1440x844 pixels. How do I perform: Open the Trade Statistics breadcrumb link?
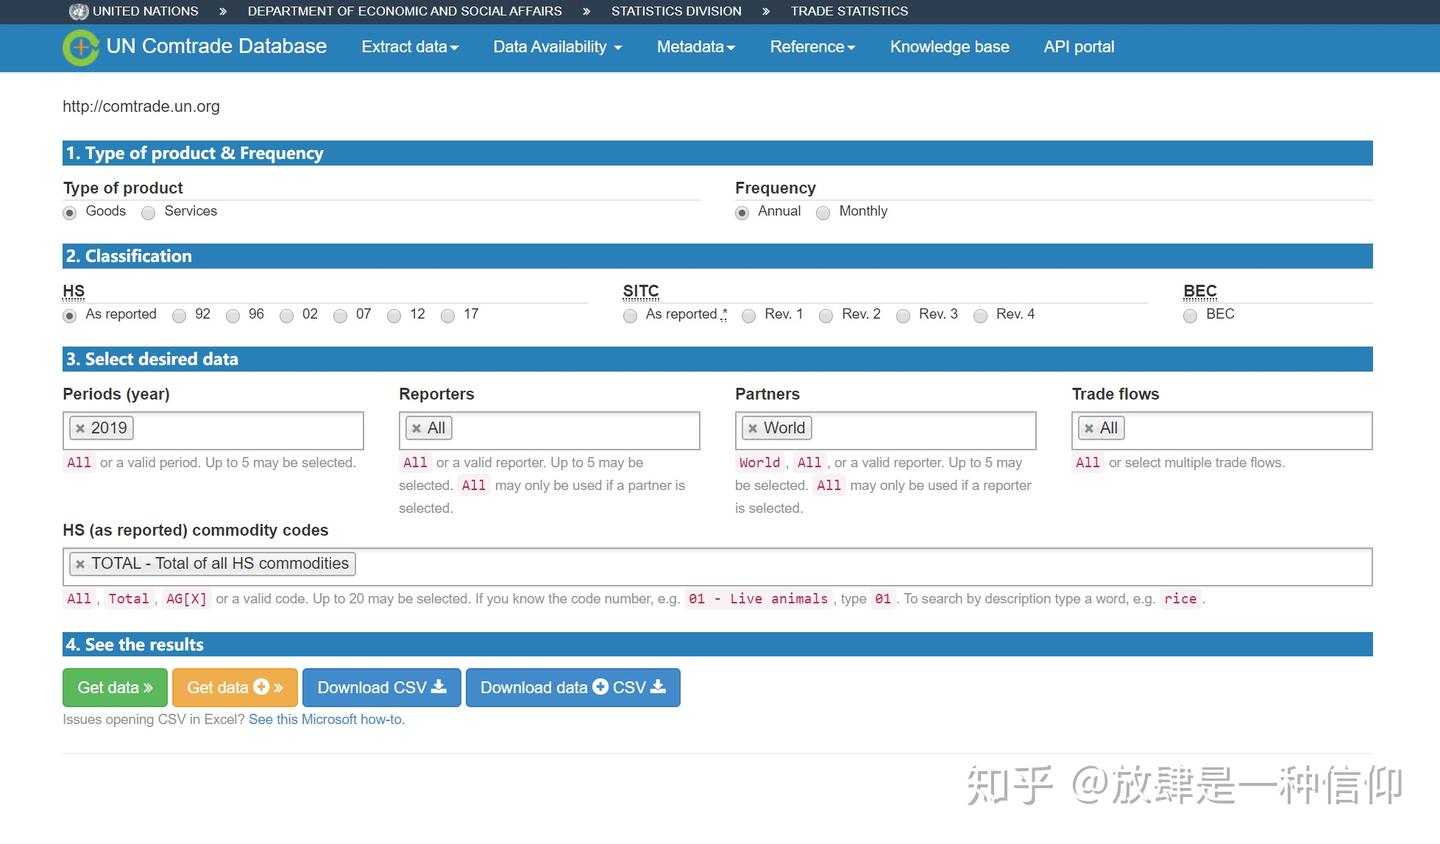[850, 11]
